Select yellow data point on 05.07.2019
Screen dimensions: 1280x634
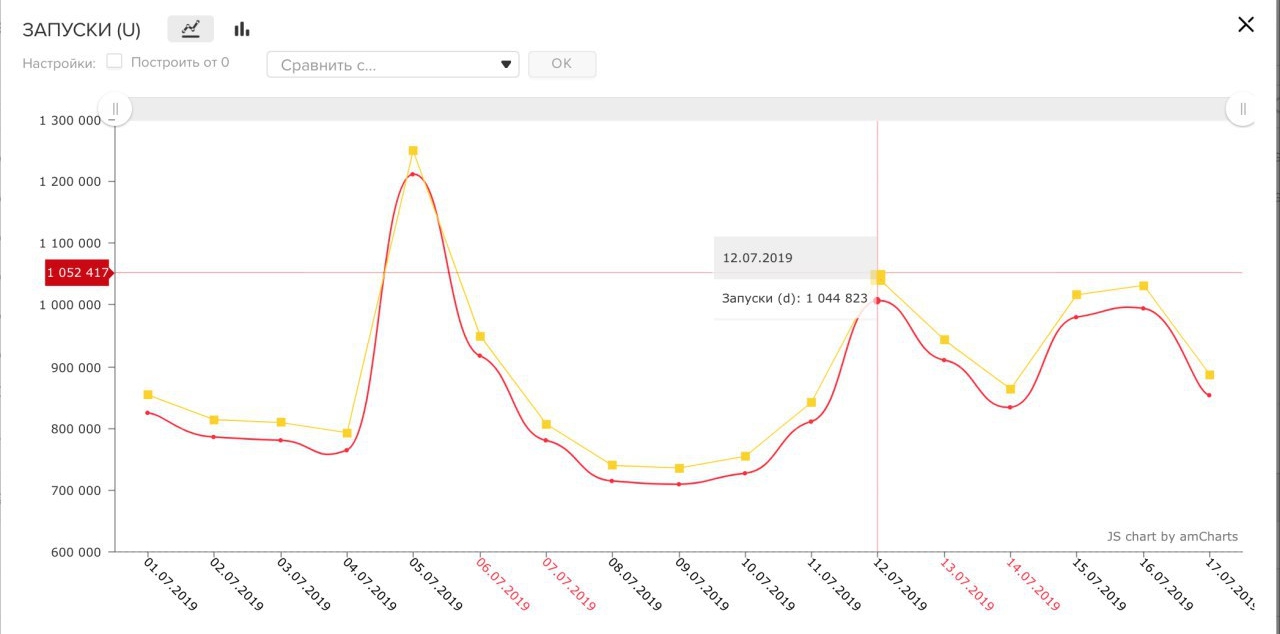(x=413, y=151)
